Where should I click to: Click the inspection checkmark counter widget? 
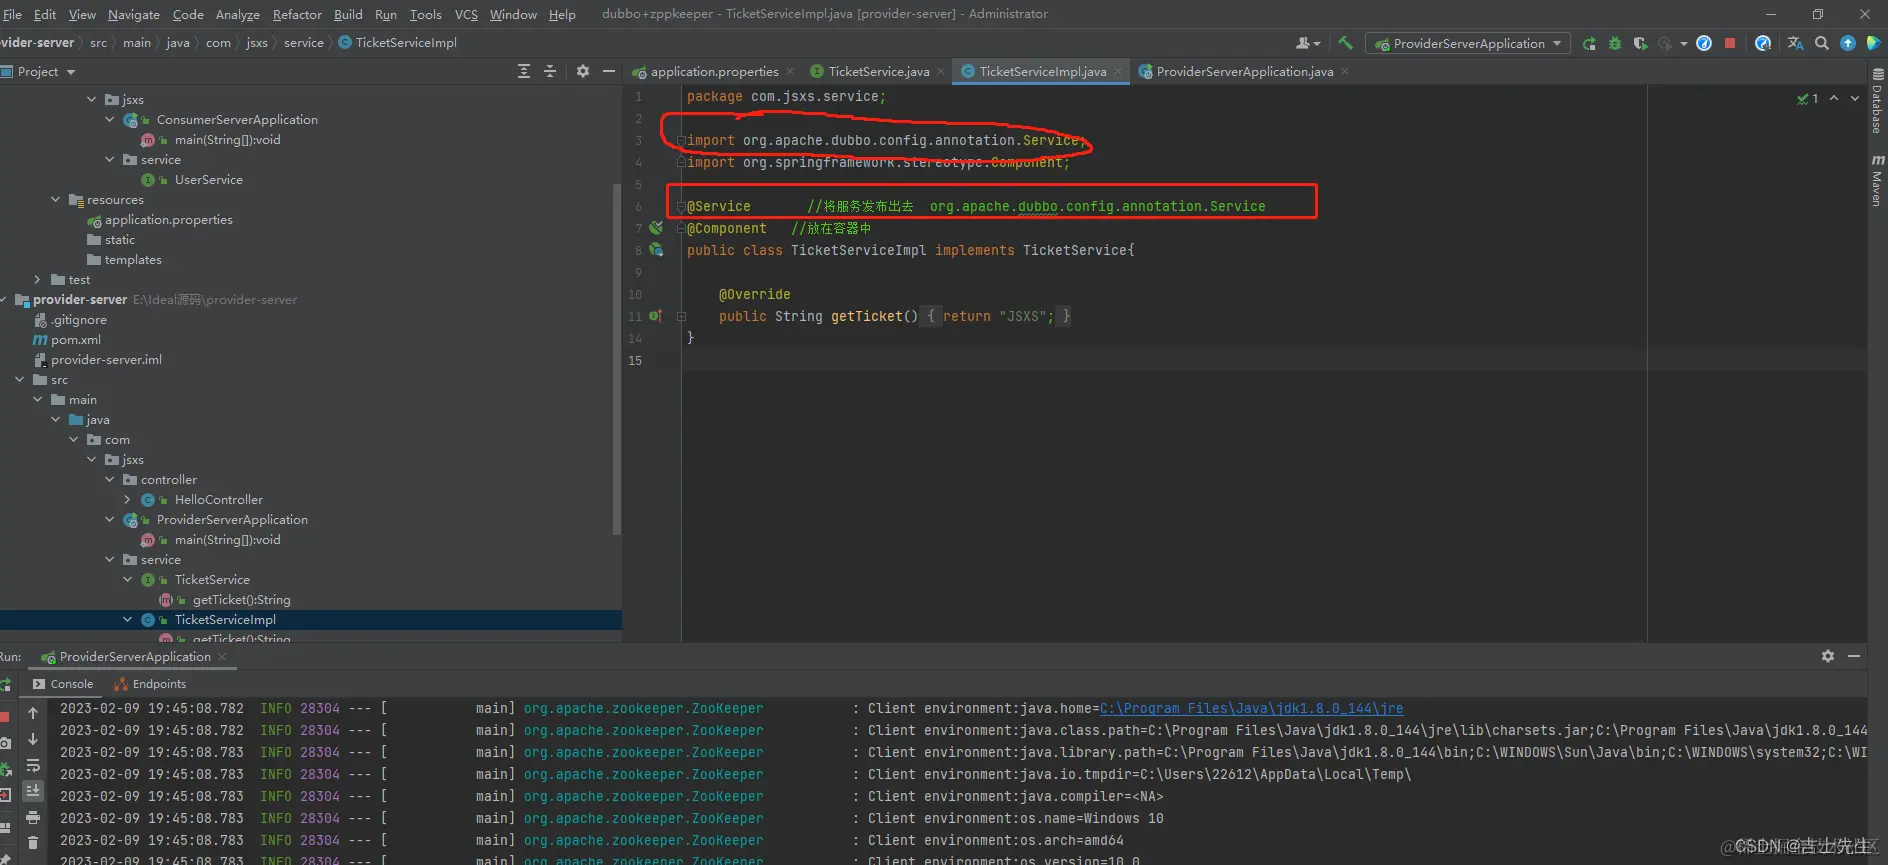1808,98
